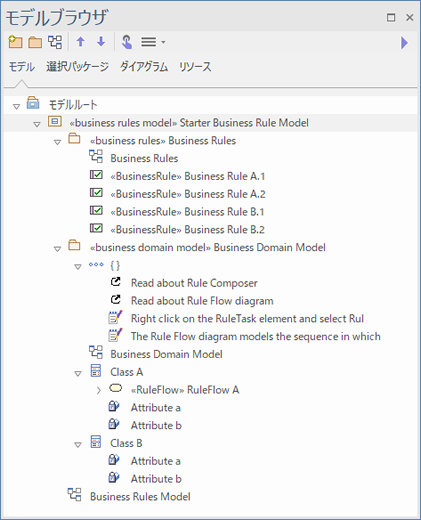Click the New Model from Pattern toolbar icon
Screen dimensions: 421x520
(15, 42)
